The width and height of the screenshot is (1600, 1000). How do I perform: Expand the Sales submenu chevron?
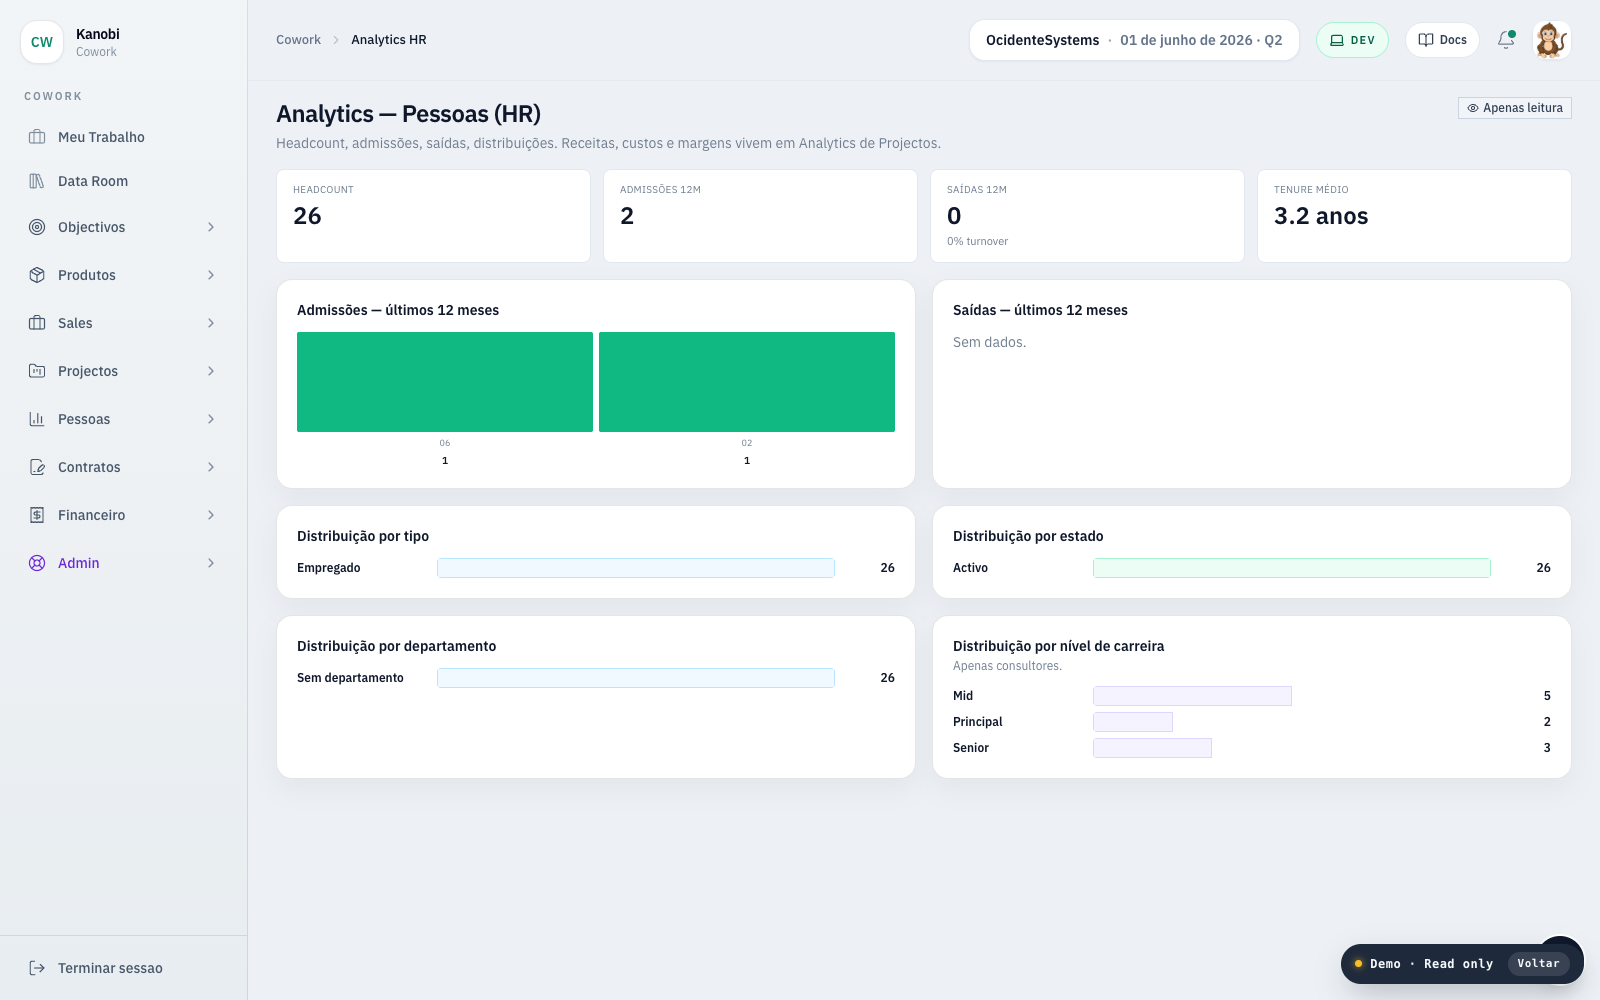tap(211, 323)
